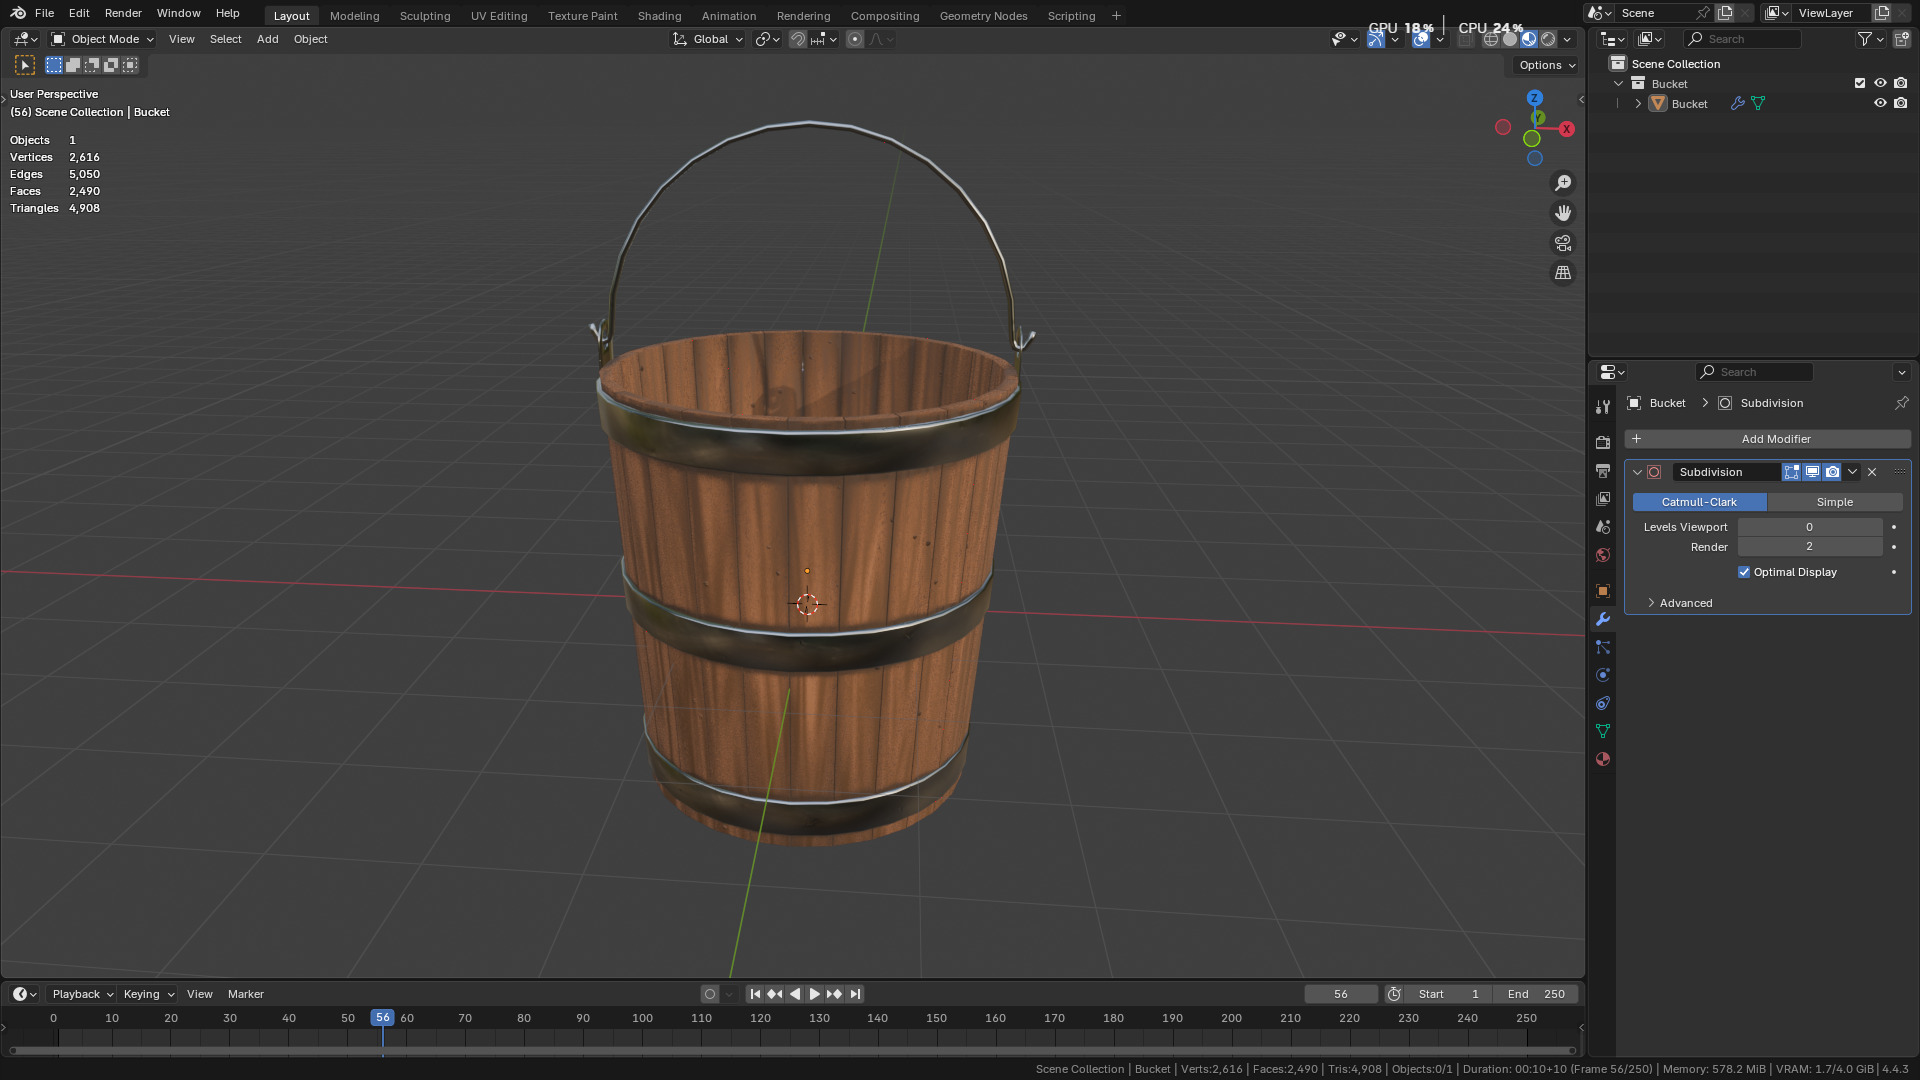Select the Select Box tool icon
Image resolution: width=1920 pixels, height=1080 pixels.
(26, 65)
